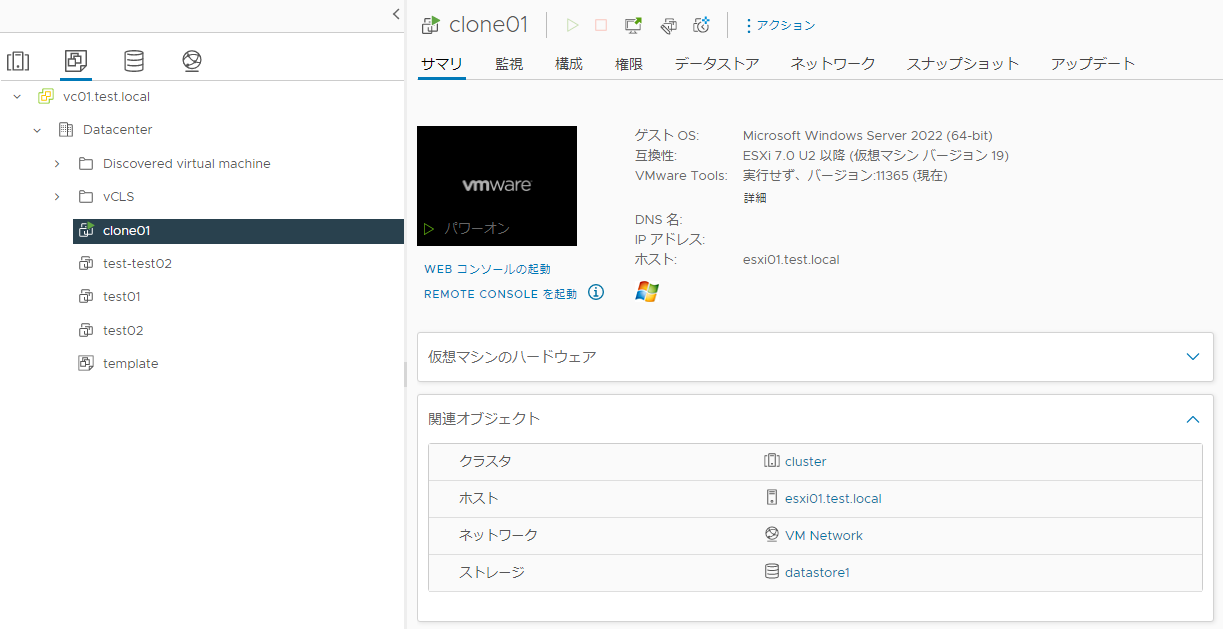Open the アクション dropdown menu

tap(780, 25)
